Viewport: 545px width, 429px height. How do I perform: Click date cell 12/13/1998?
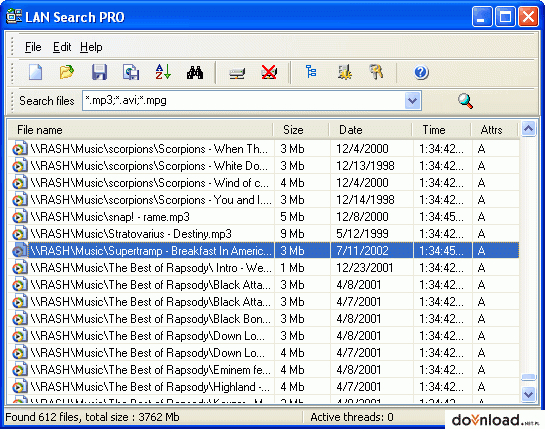coord(365,166)
